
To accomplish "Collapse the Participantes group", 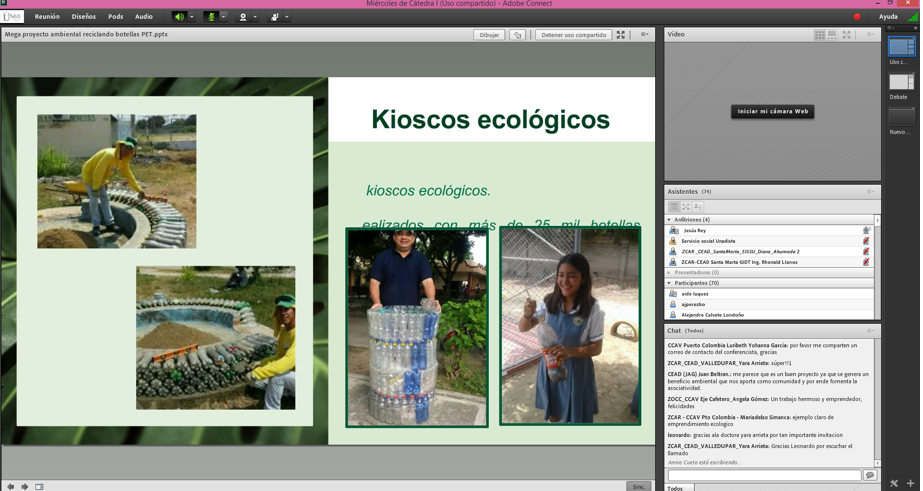I will (669, 283).
